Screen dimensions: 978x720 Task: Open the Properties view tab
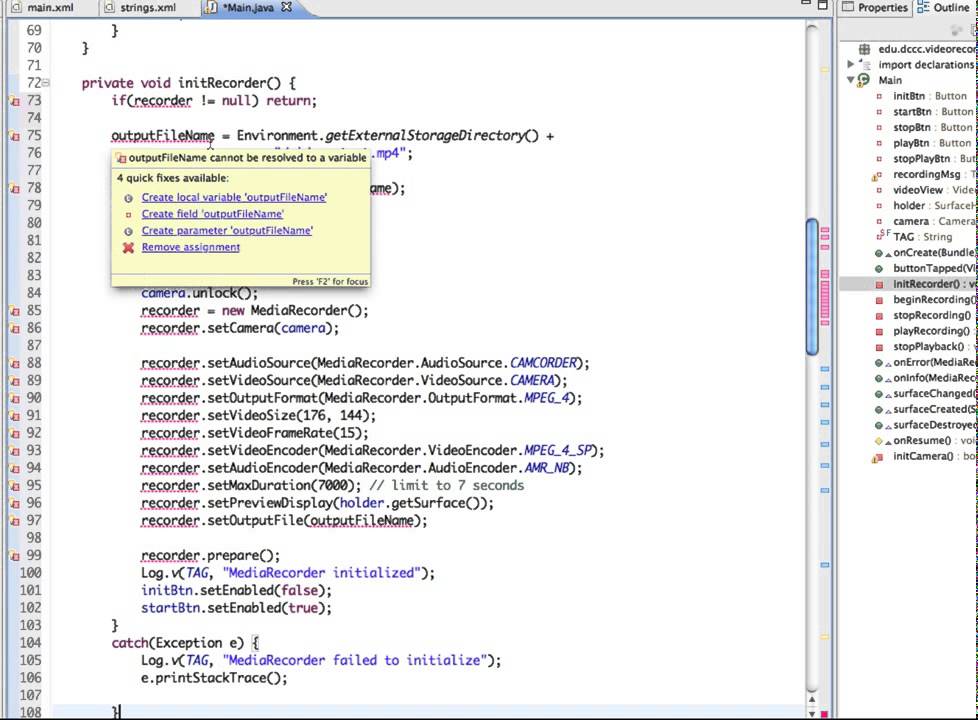(x=875, y=7)
